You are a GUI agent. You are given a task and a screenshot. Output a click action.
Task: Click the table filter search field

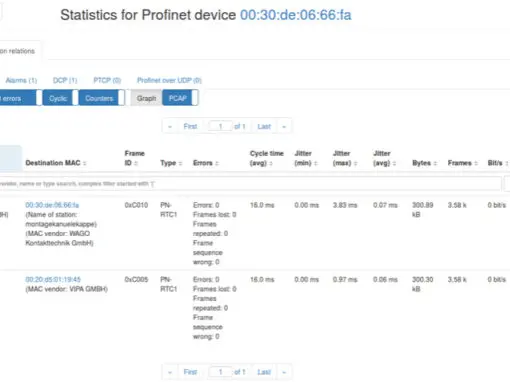coord(250,184)
